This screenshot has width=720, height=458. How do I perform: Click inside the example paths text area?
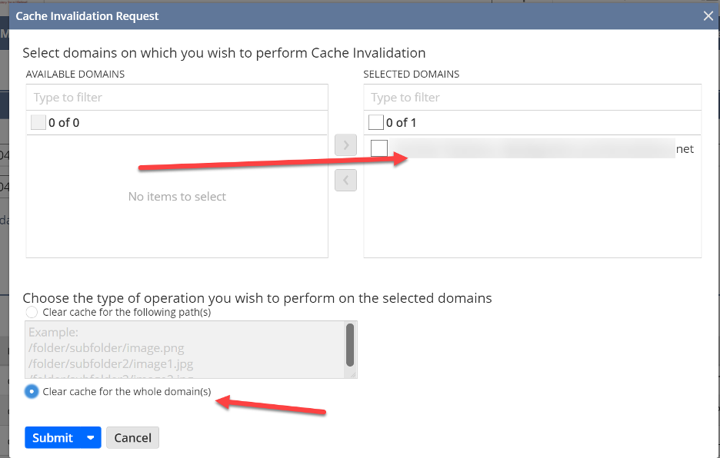(185, 350)
